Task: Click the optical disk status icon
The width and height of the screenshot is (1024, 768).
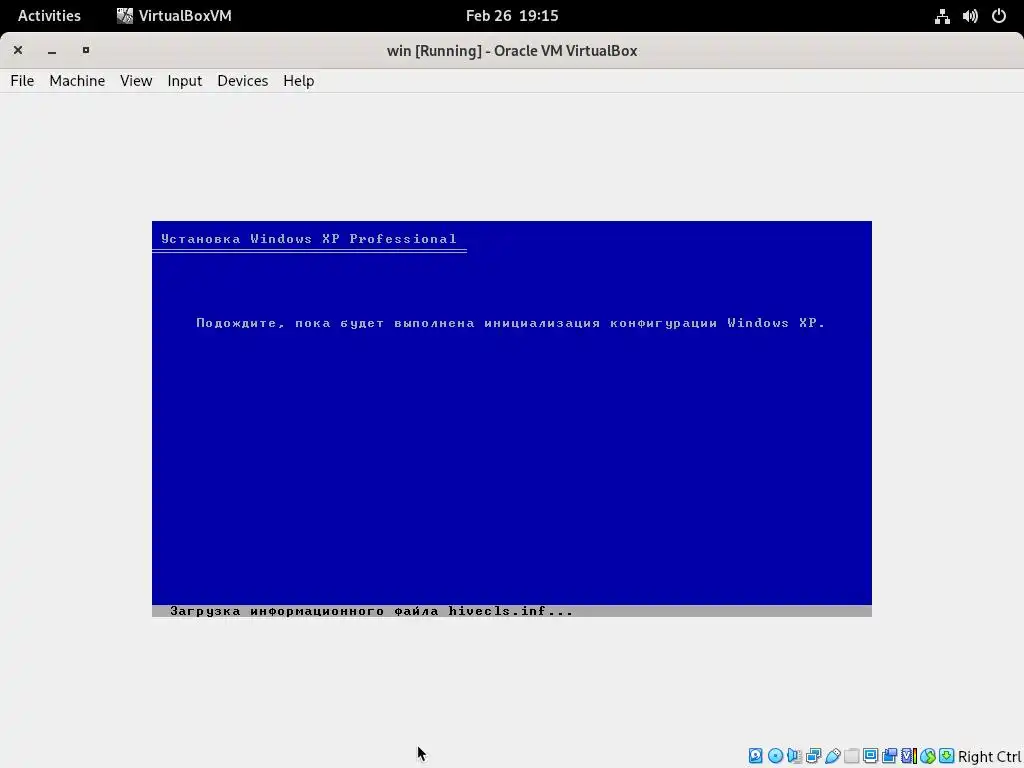Action: [776, 756]
